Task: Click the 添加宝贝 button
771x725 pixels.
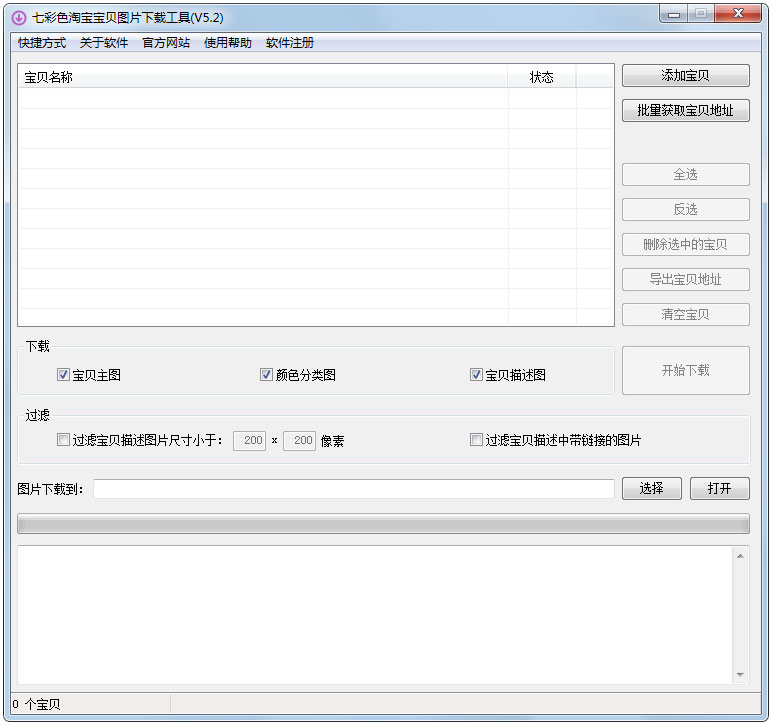Action: 685,76
